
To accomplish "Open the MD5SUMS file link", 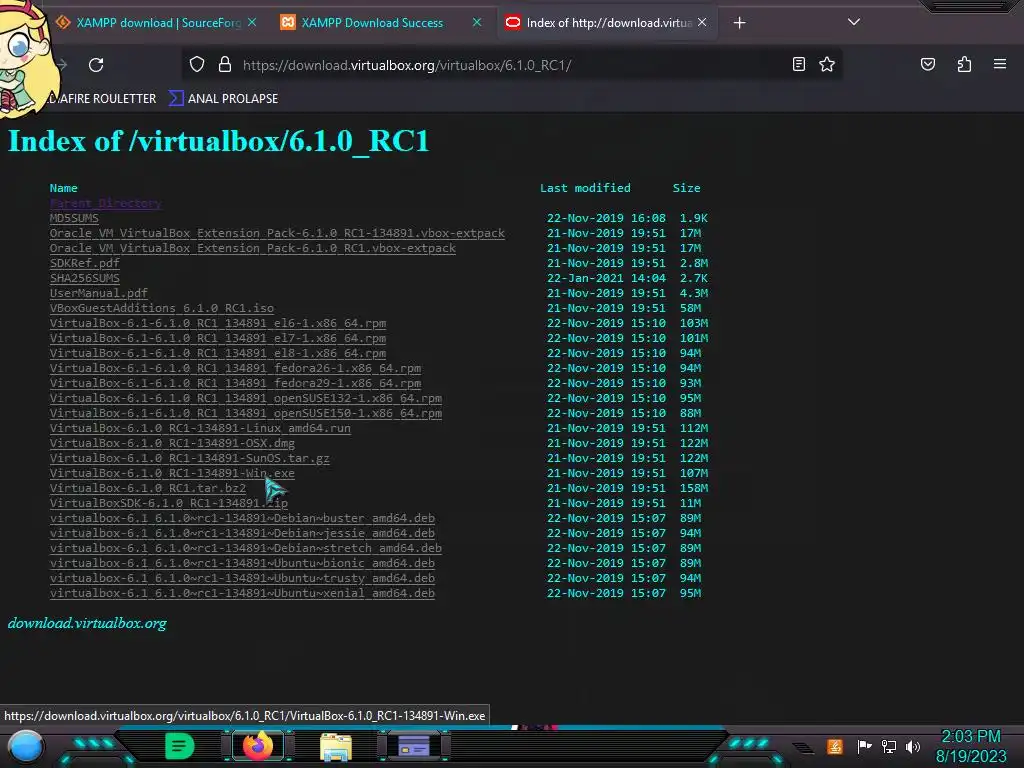I will click(x=74, y=218).
